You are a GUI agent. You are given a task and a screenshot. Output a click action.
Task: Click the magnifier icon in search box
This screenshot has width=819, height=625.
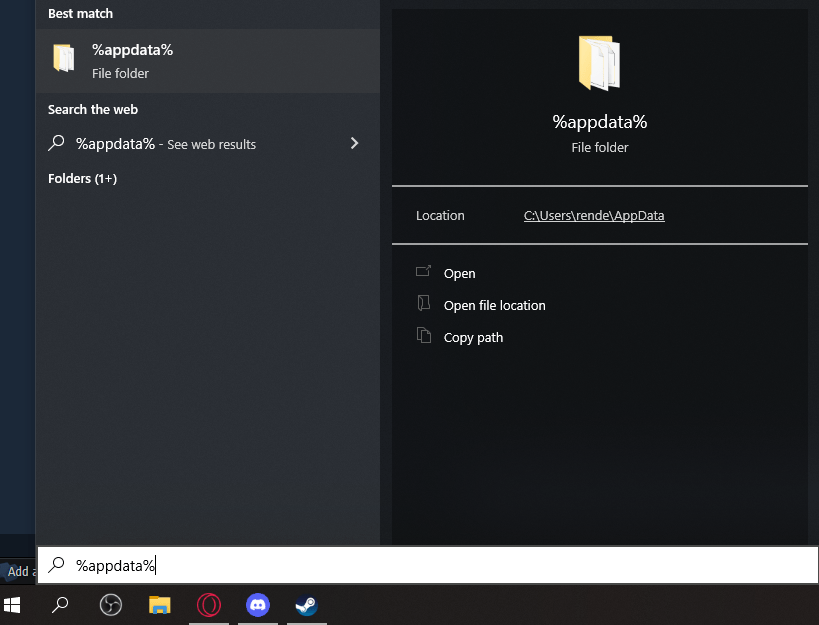pyautogui.click(x=56, y=564)
